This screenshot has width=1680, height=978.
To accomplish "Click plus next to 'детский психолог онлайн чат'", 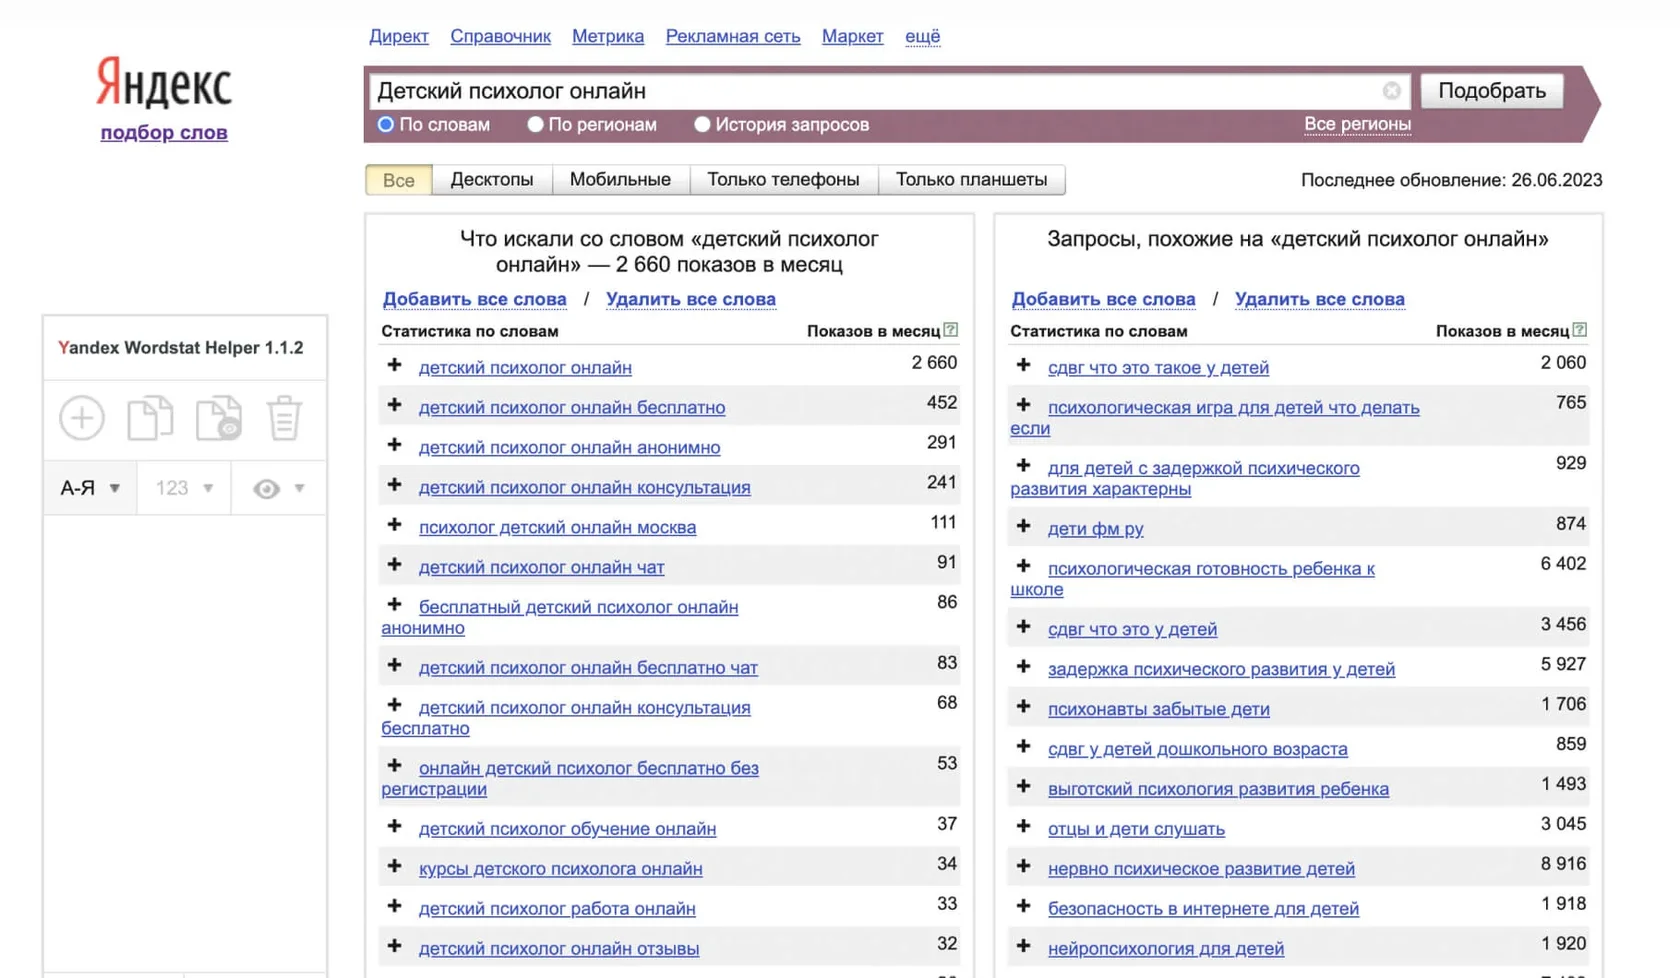I will 395,566.
